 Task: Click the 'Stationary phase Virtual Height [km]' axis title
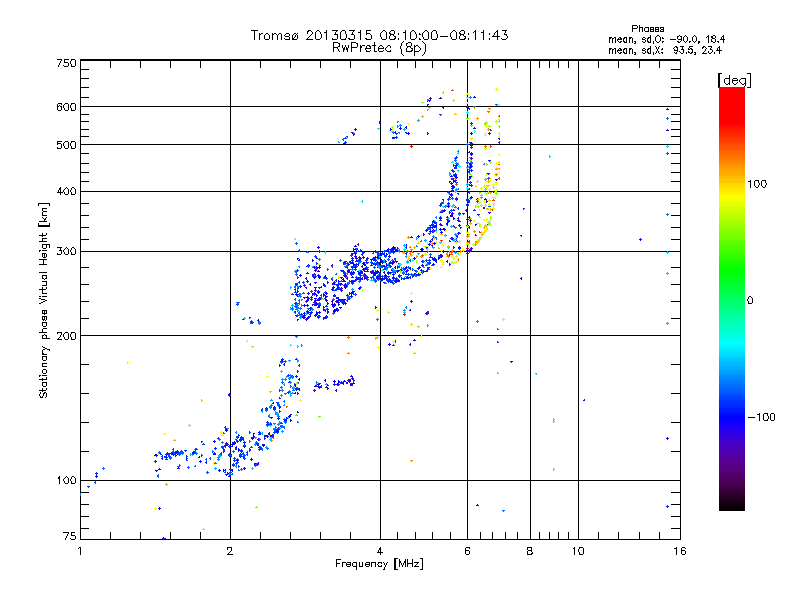(x=44, y=300)
